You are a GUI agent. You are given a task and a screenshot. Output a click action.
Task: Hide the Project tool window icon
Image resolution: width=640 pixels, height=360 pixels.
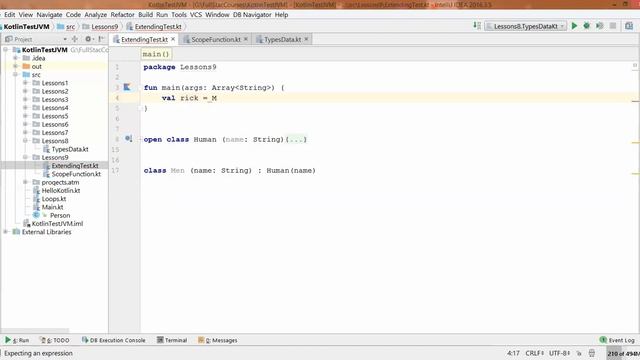point(101,39)
